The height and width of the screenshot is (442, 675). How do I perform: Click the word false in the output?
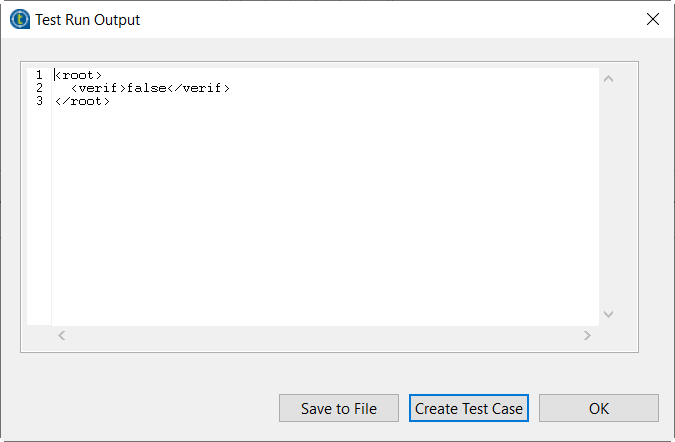click(x=146, y=88)
